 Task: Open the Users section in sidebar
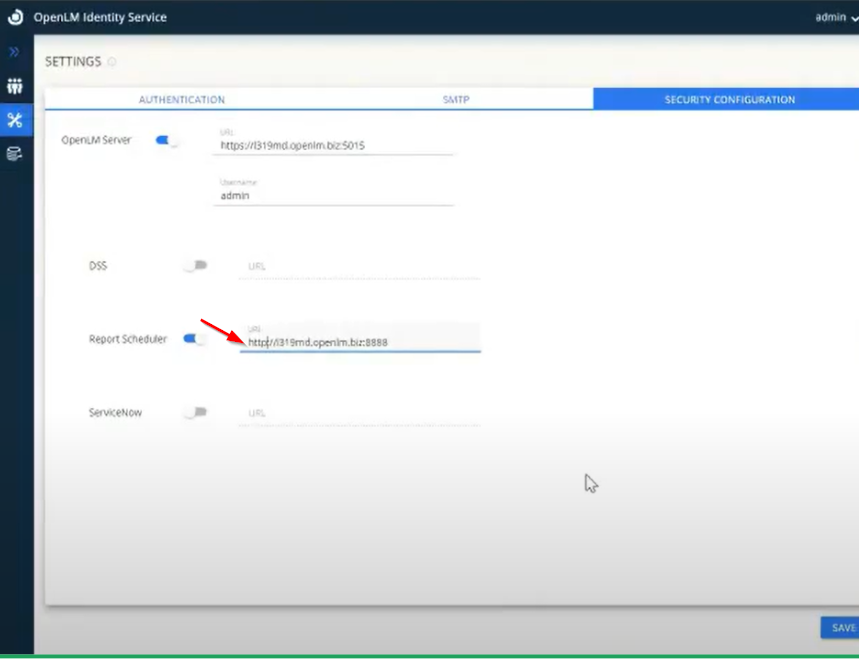(x=15, y=86)
